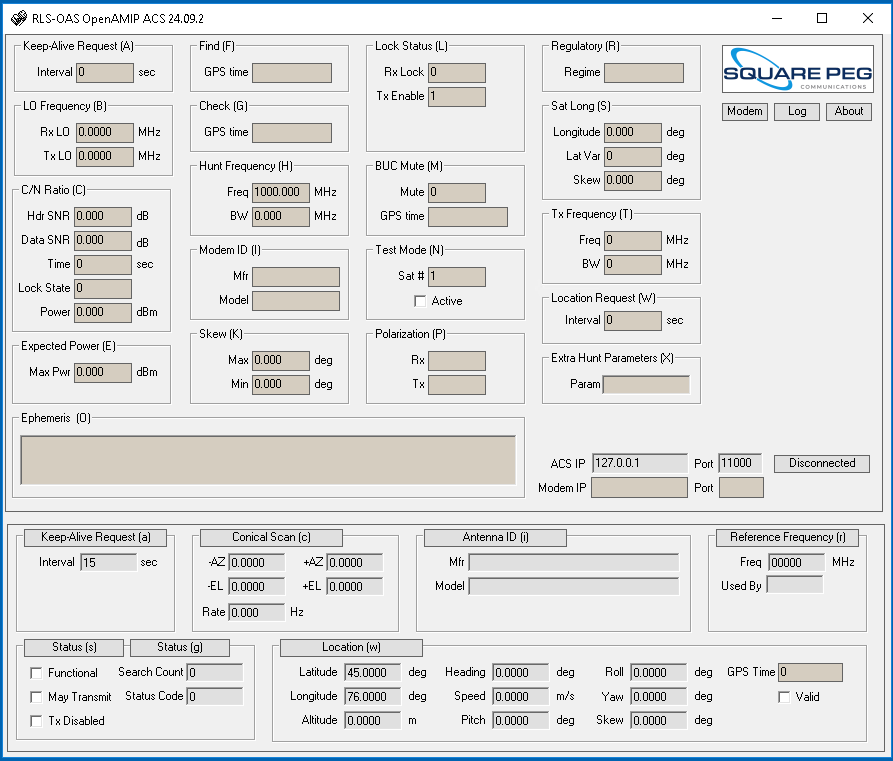Screen dimensions: 893x761
Task: Select the GPS Time field in Location (w)
Action: [x=810, y=673]
